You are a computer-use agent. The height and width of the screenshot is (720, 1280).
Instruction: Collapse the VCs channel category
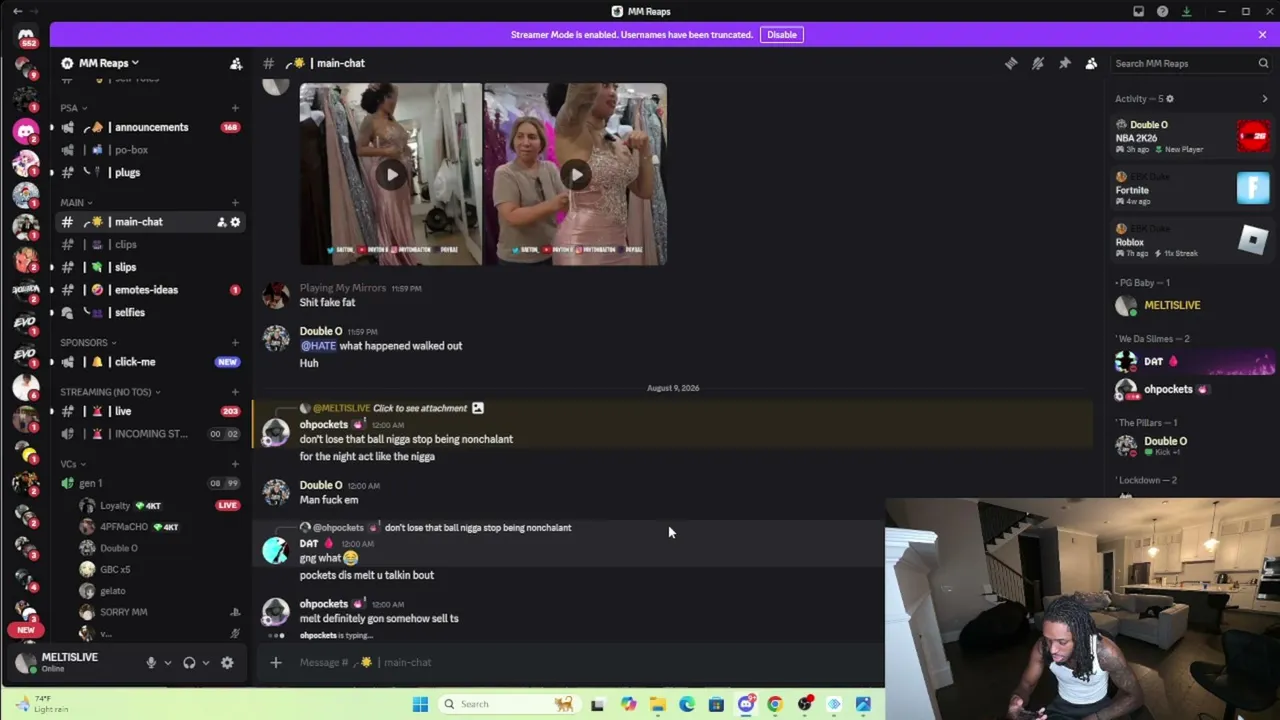(72, 463)
